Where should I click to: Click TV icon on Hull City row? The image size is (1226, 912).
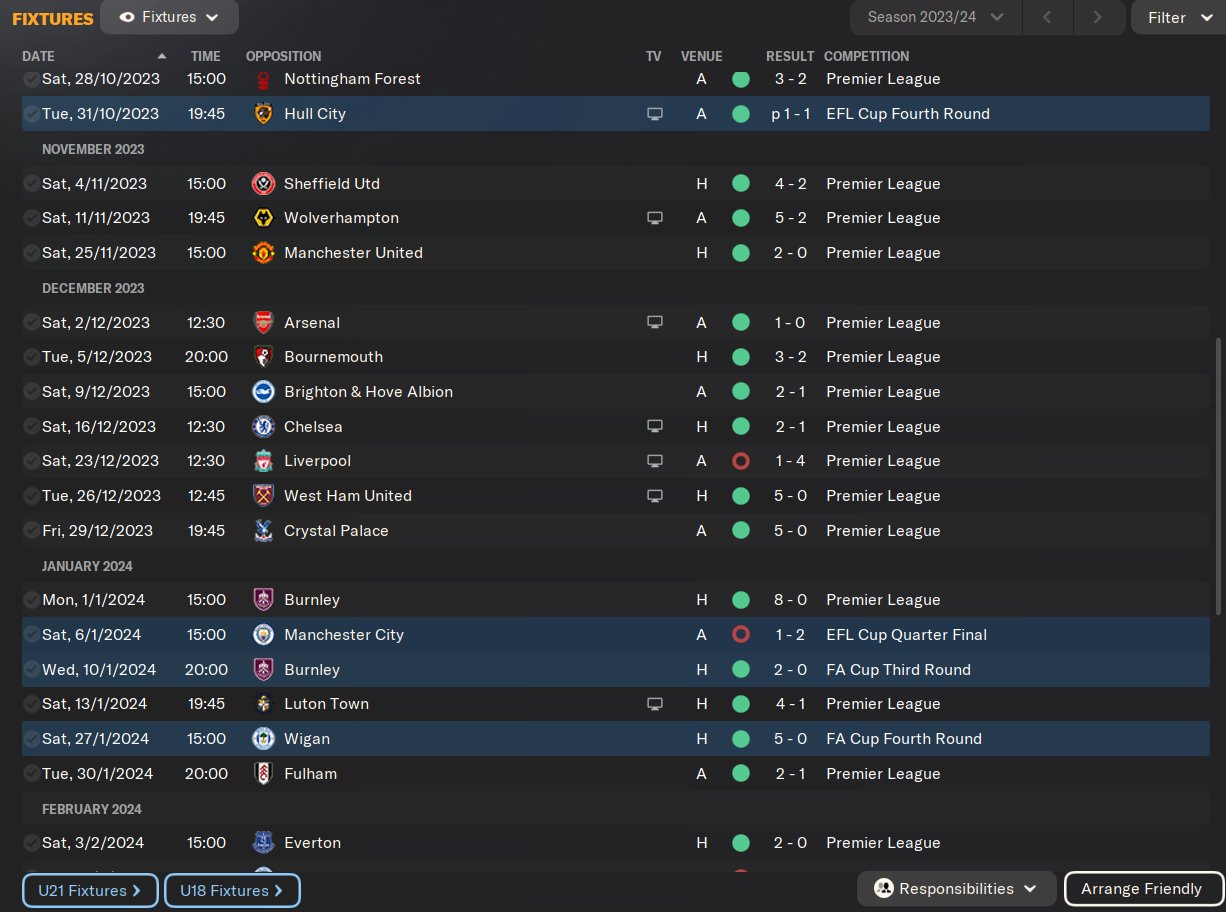pyautogui.click(x=655, y=114)
